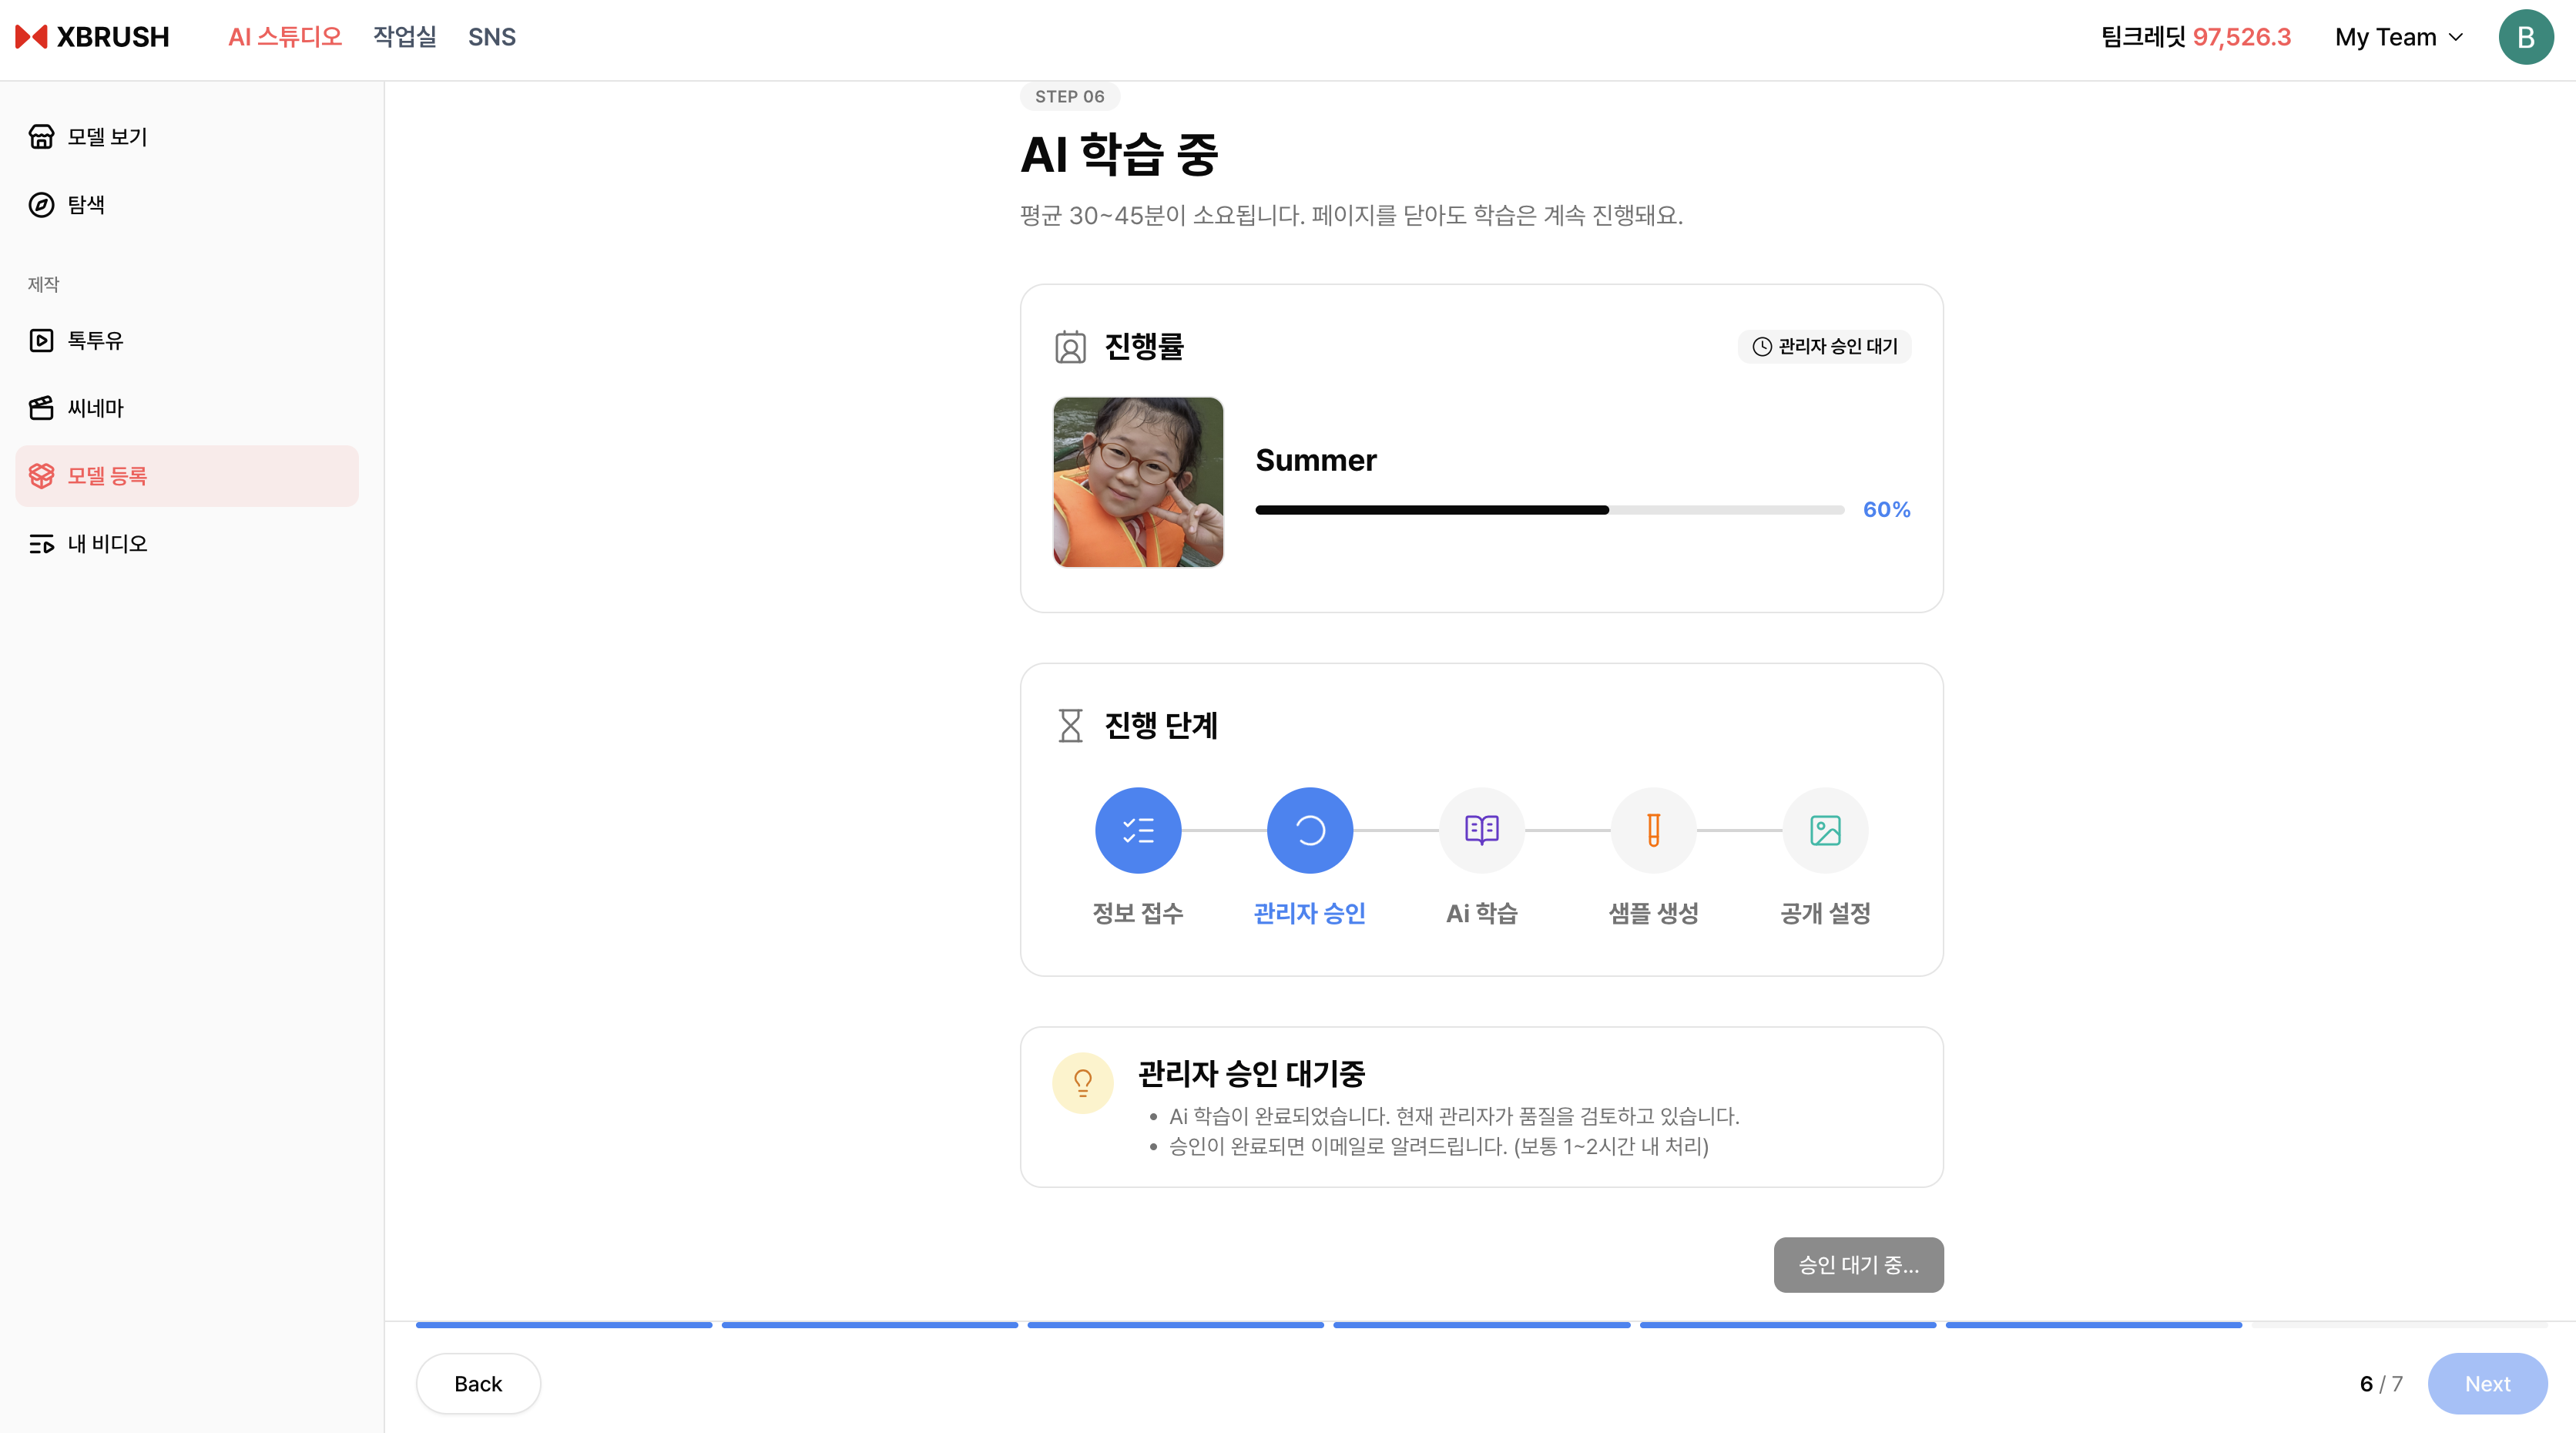Select the 관리자 승인 spinner step icon
The image size is (2576, 1433).
tap(1310, 830)
